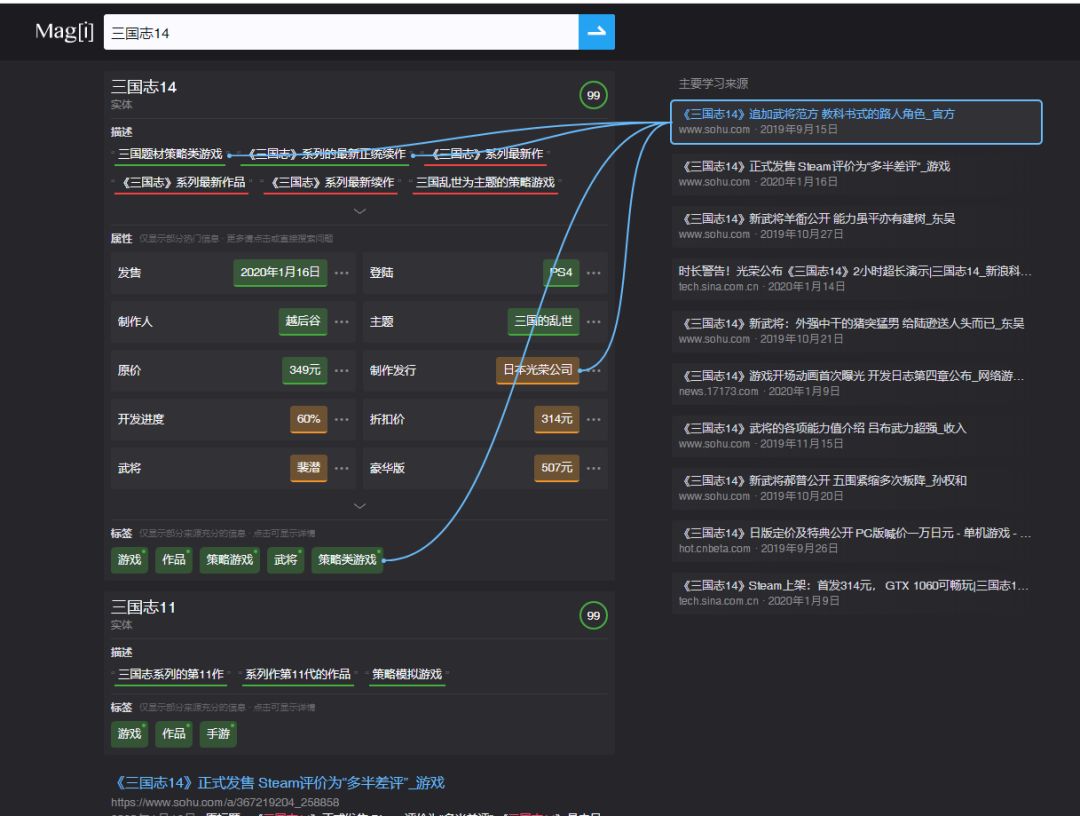Open the more dots beside PS4
Image resolution: width=1080 pixels, height=816 pixels.
click(x=594, y=273)
